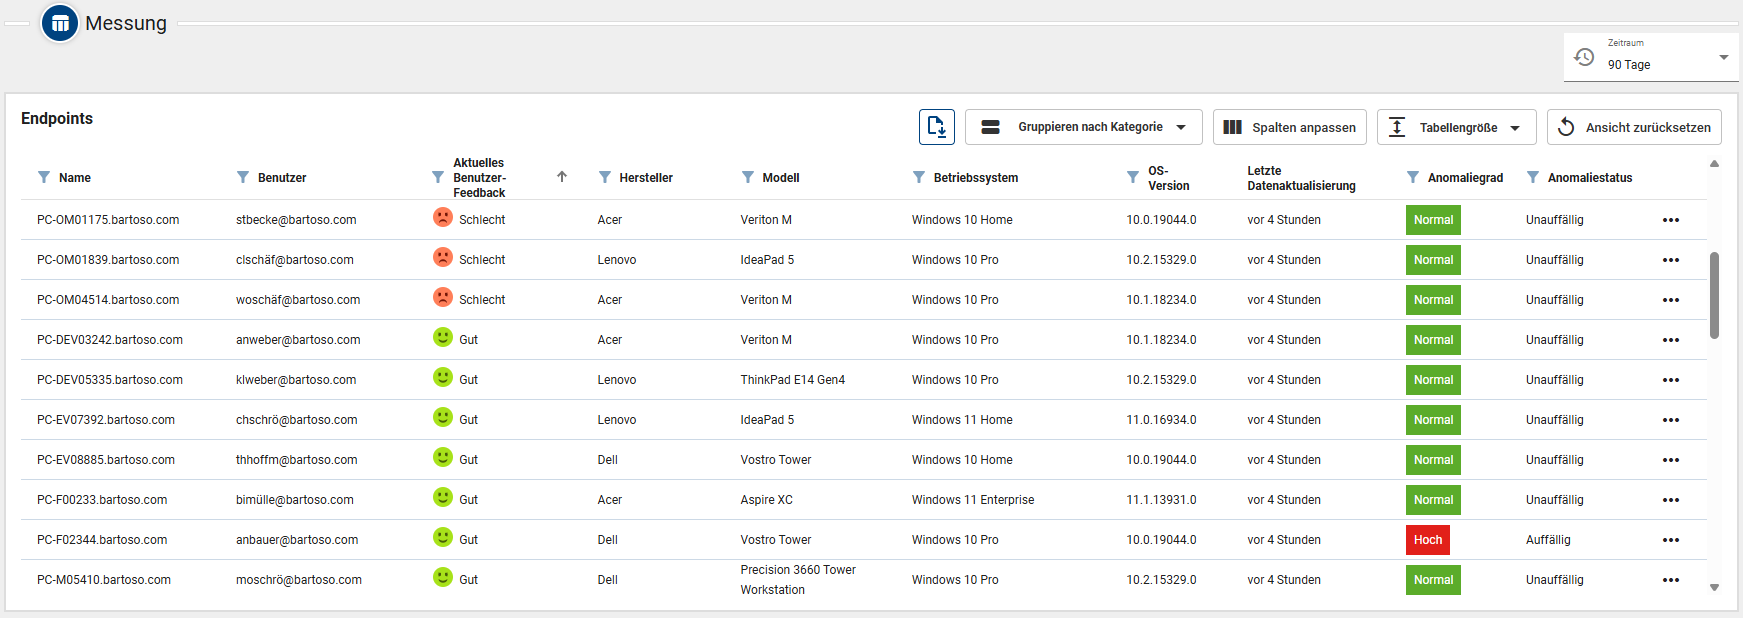The width and height of the screenshot is (1743, 618).
Task: Click the red Hoch anomaly badge
Action: (1427, 540)
